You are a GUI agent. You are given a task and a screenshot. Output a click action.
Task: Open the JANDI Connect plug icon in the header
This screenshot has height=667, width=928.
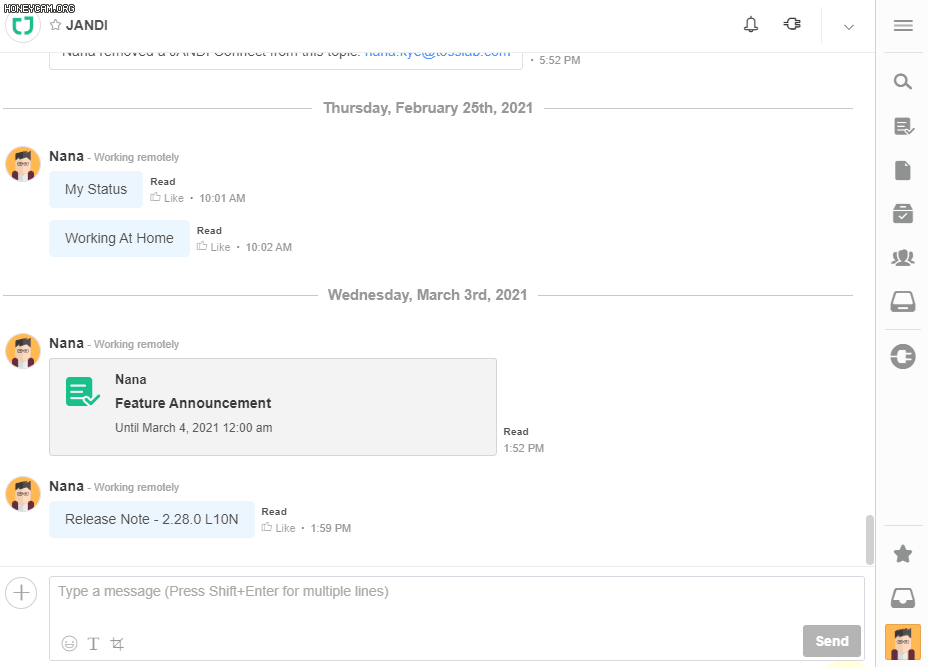pyautogui.click(x=792, y=24)
